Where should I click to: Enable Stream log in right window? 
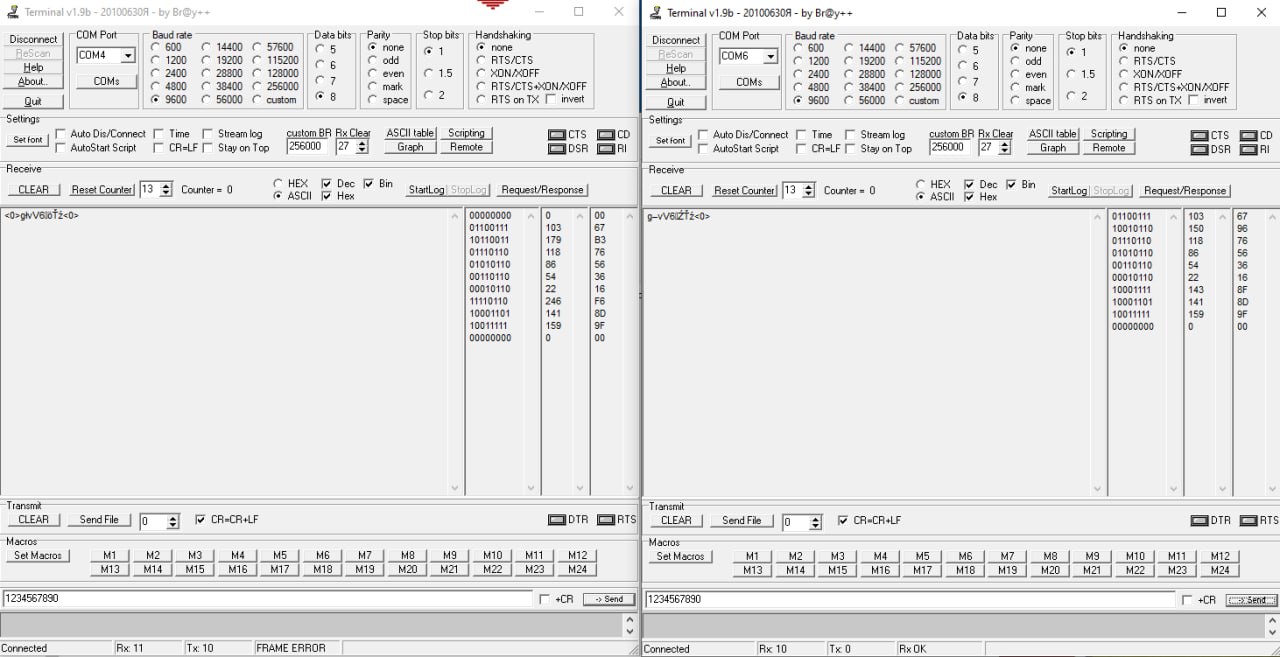coord(875,135)
